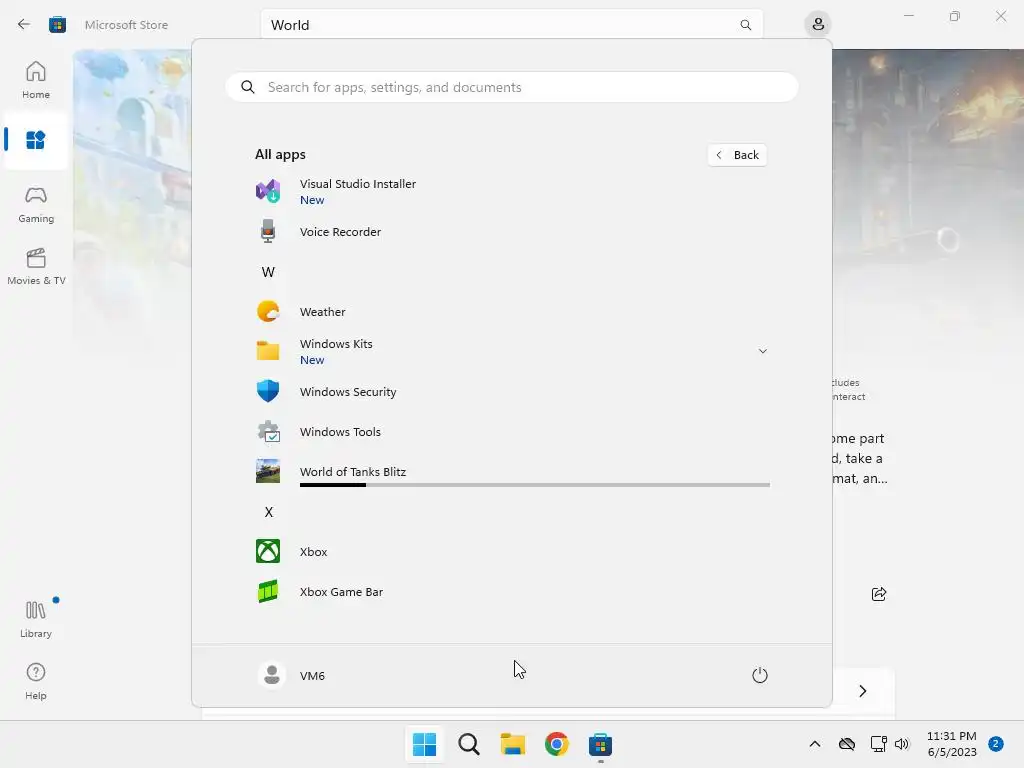Open the power options icon
The width and height of the screenshot is (1024, 768).
click(760, 675)
